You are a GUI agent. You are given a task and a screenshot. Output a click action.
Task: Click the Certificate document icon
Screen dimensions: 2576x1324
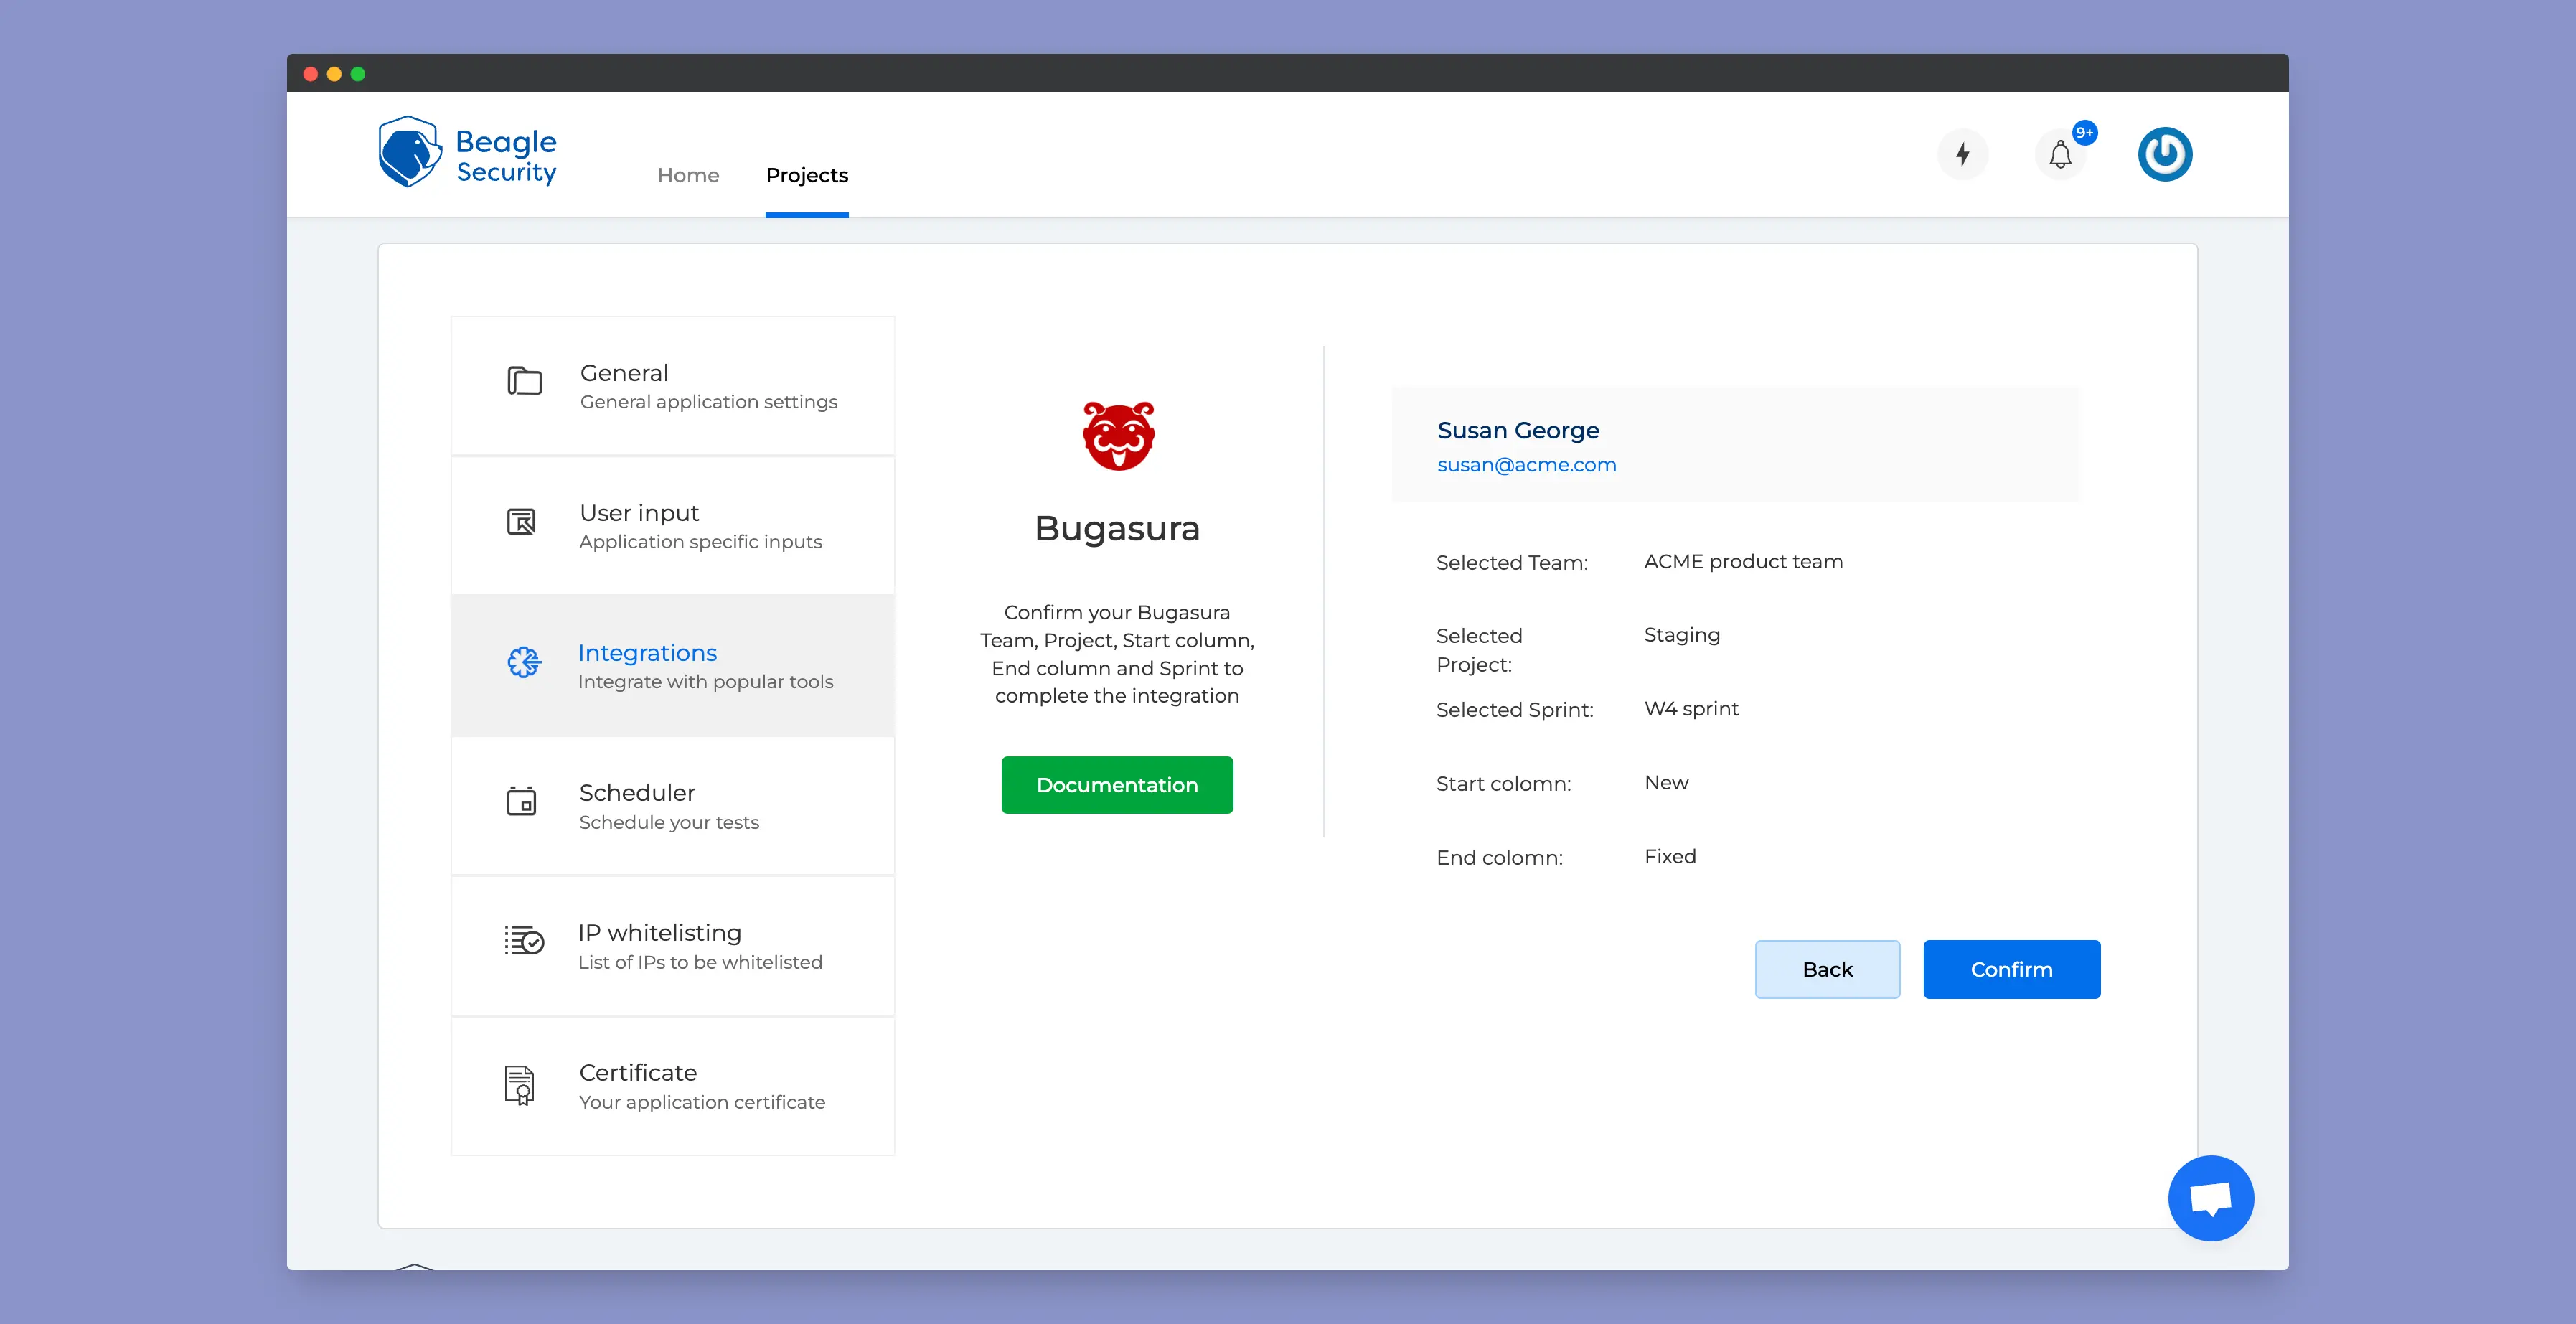coord(519,1085)
